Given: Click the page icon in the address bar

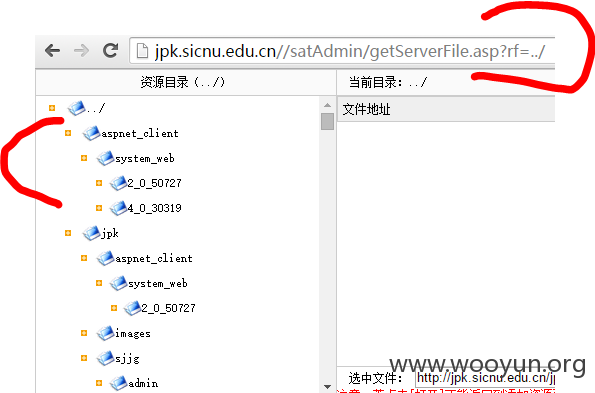Looking at the screenshot, I should click(142, 51).
